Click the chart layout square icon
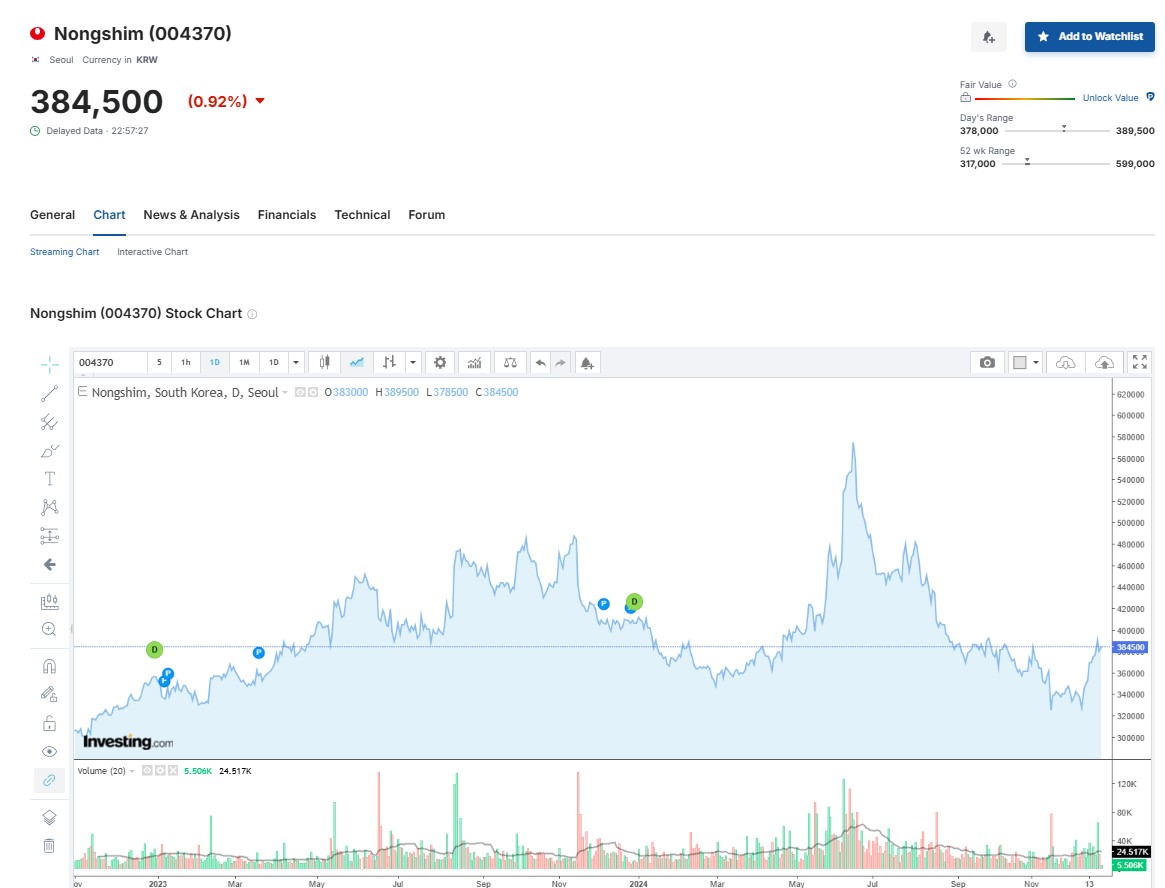 coord(1019,363)
